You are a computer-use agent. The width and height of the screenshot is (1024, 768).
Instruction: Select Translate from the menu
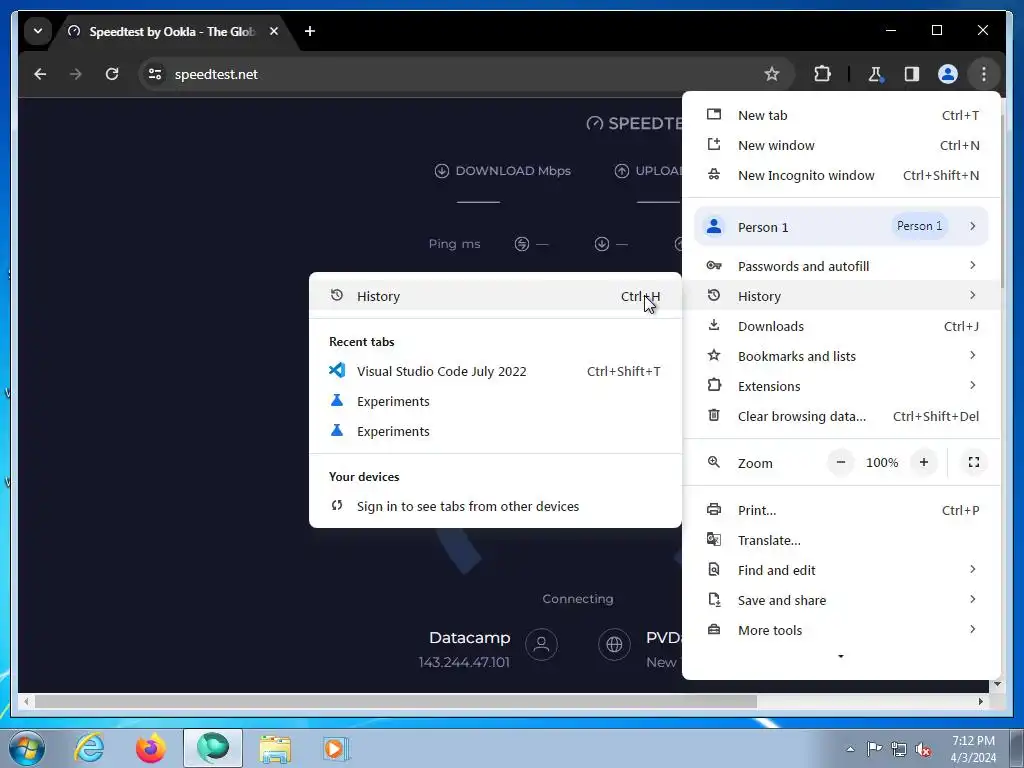coord(841,540)
